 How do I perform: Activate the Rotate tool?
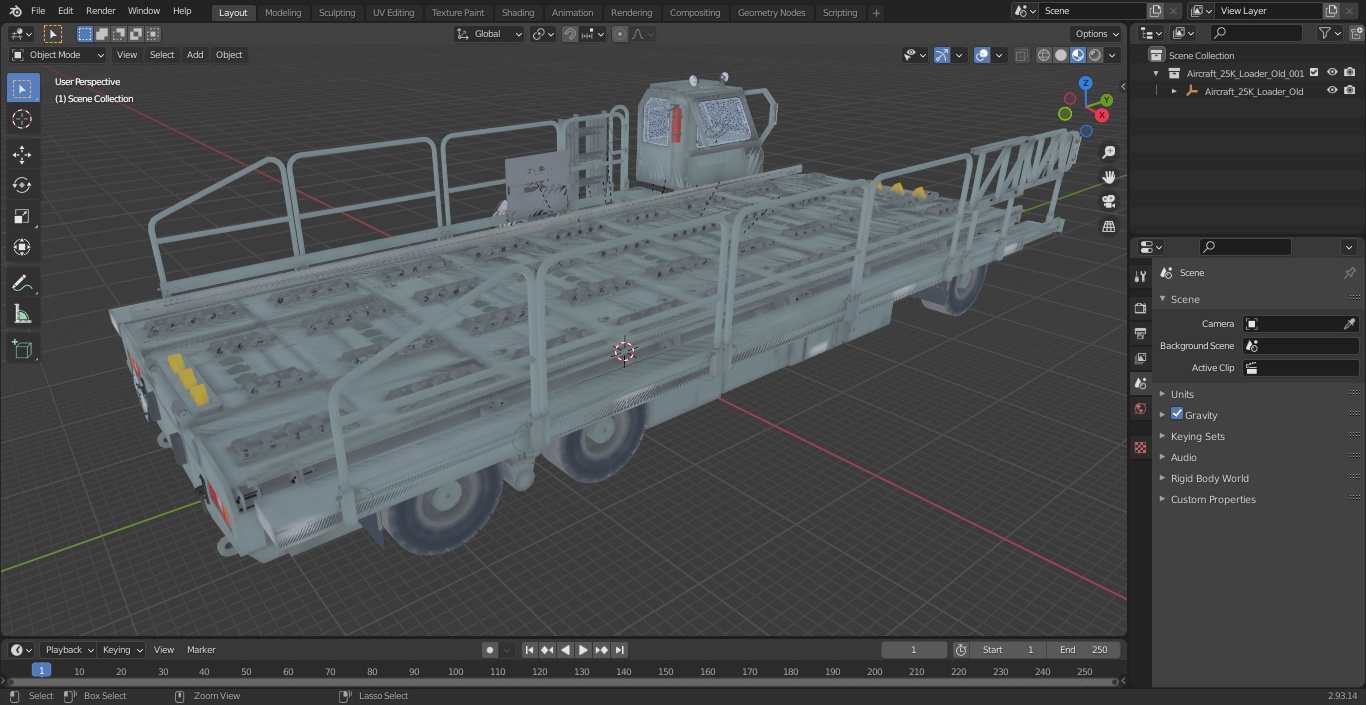click(x=22, y=185)
